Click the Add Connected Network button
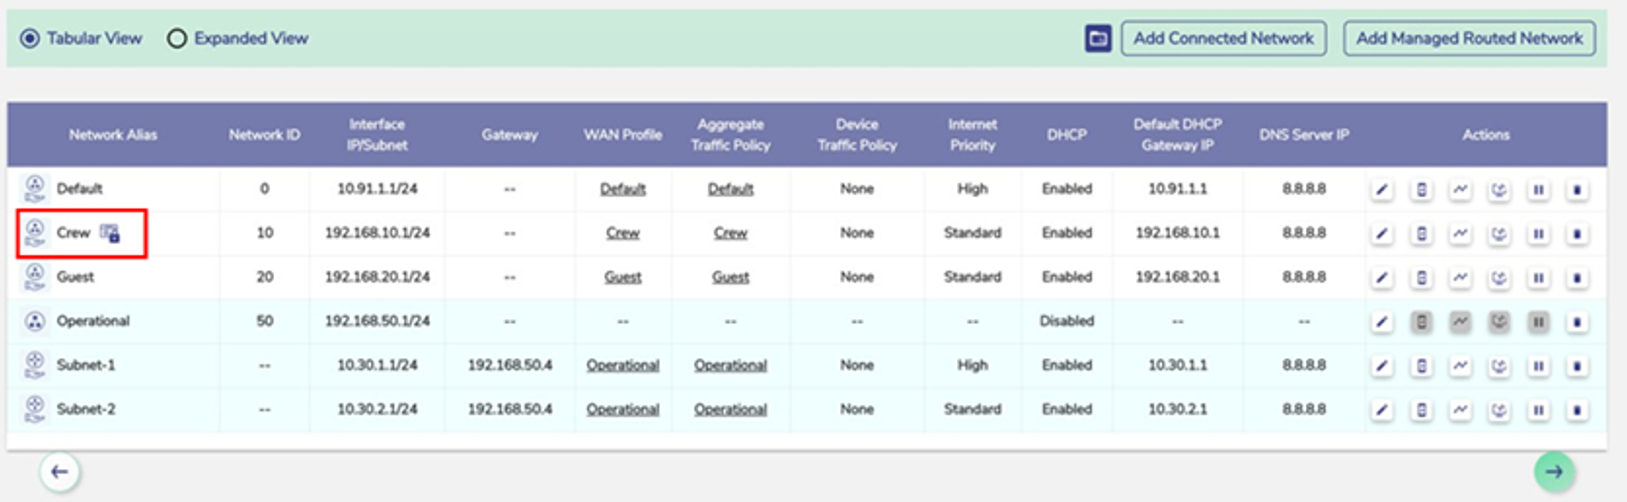Viewport: 1627px width, 502px height. click(x=1223, y=39)
